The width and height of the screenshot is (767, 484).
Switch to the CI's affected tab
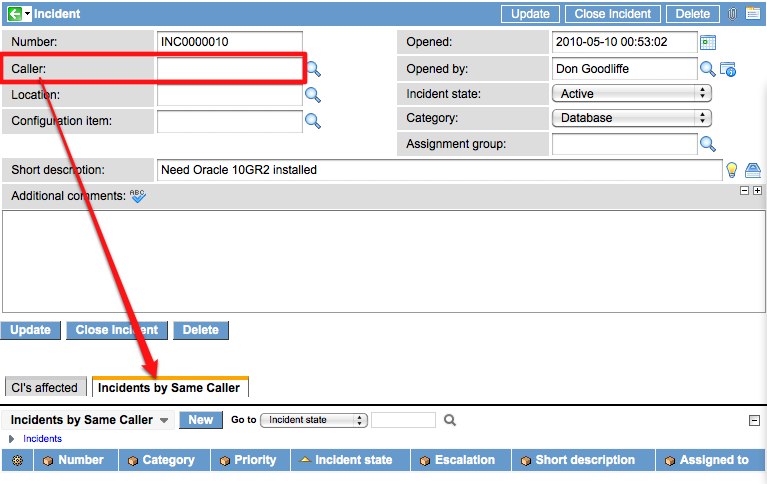tap(44, 388)
